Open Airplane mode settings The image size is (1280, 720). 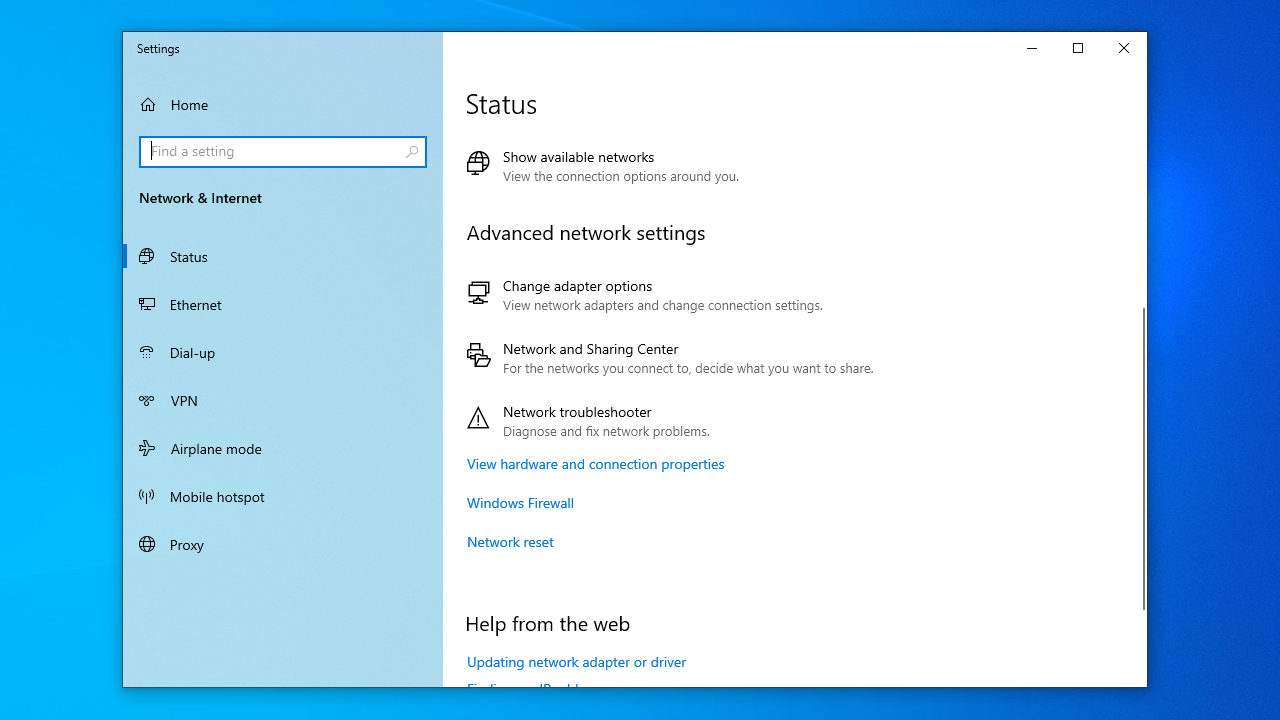tap(283, 449)
